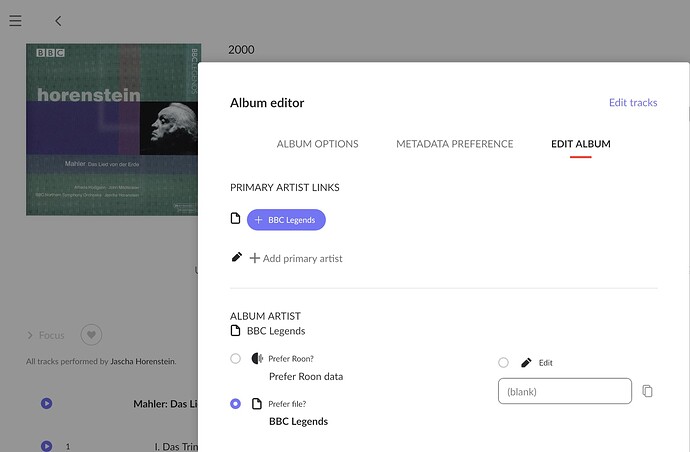
Task: Expand the Focus chevron
Action: click(30, 335)
